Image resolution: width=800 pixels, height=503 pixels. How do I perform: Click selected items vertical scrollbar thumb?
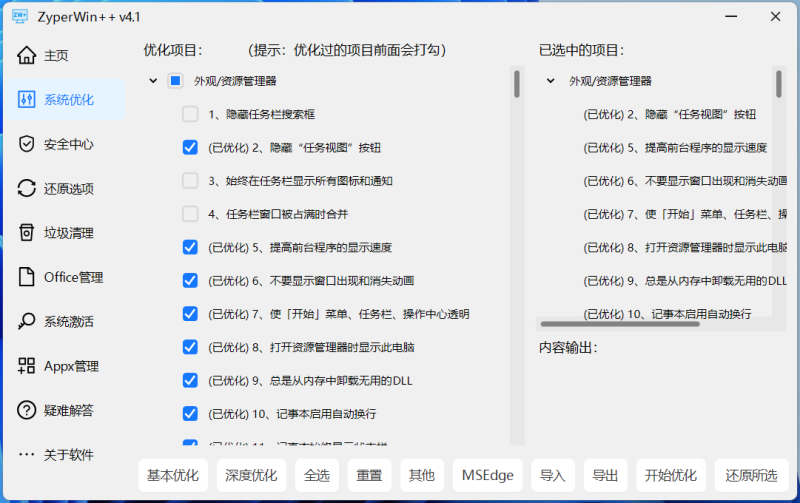(x=779, y=84)
